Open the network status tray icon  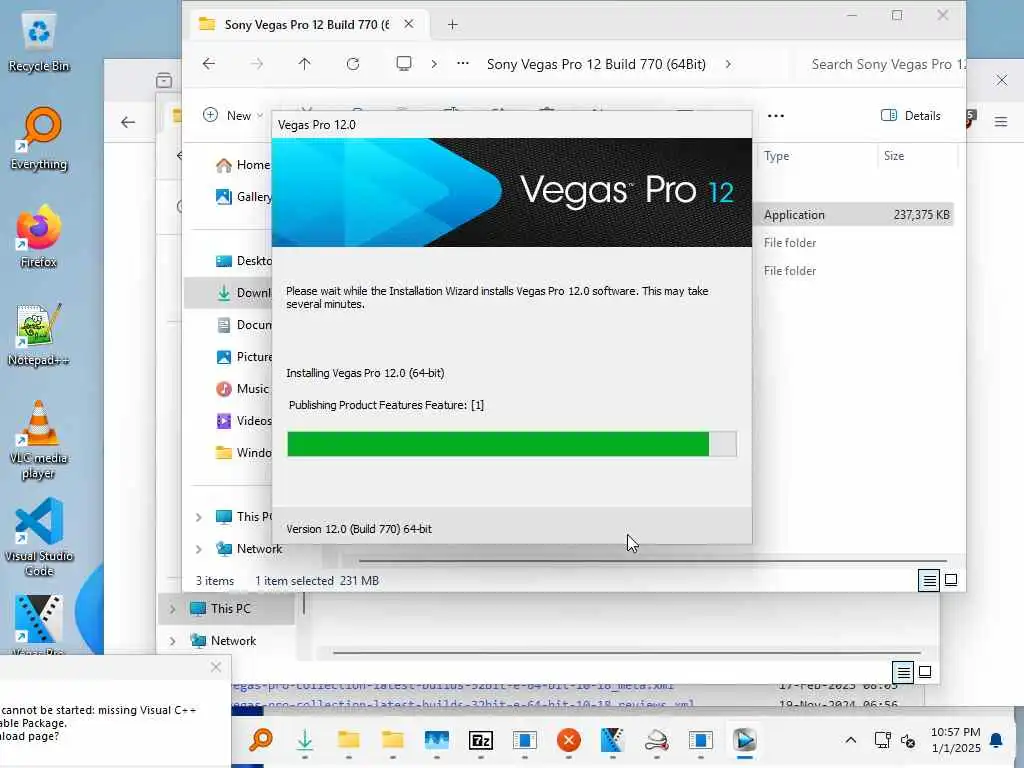tap(882, 741)
